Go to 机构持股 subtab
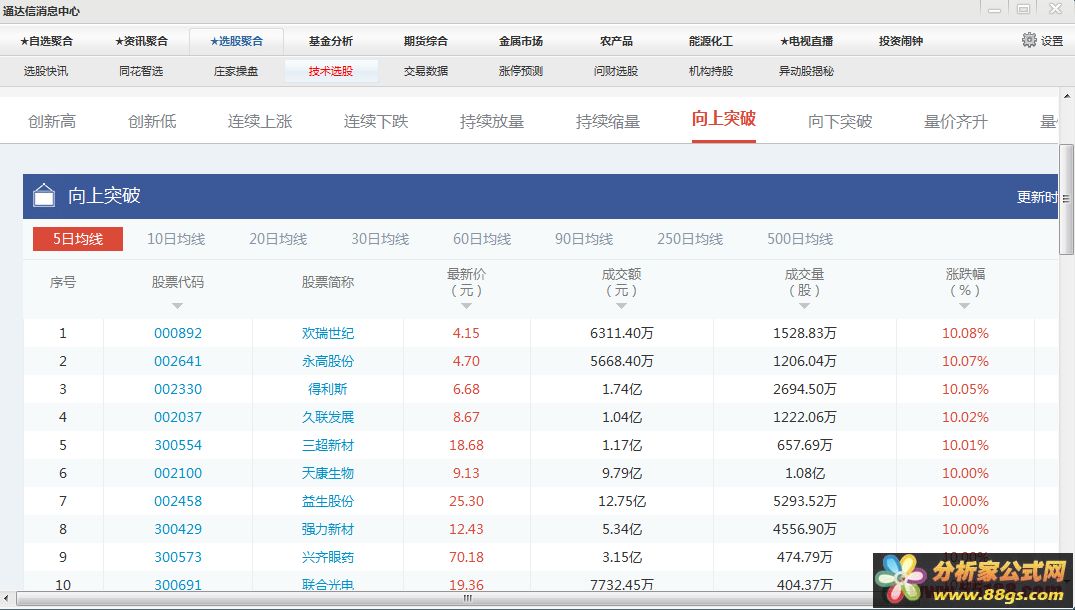 coord(711,71)
